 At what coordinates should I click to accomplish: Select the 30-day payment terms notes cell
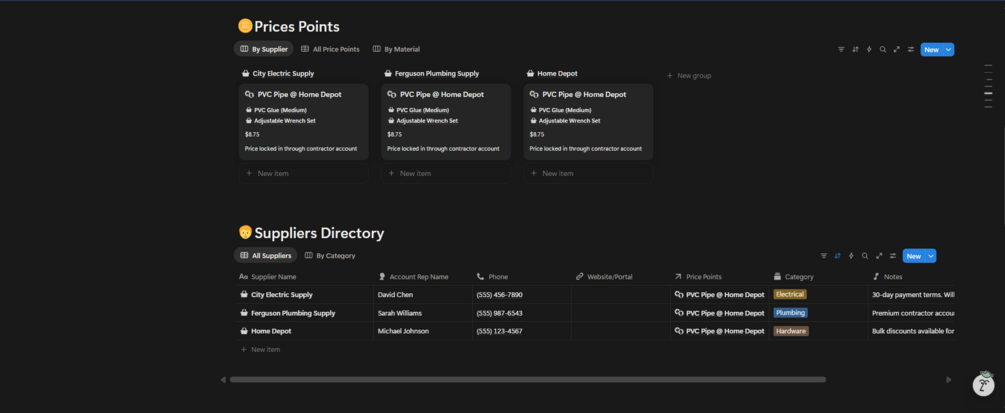coord(911,295)
